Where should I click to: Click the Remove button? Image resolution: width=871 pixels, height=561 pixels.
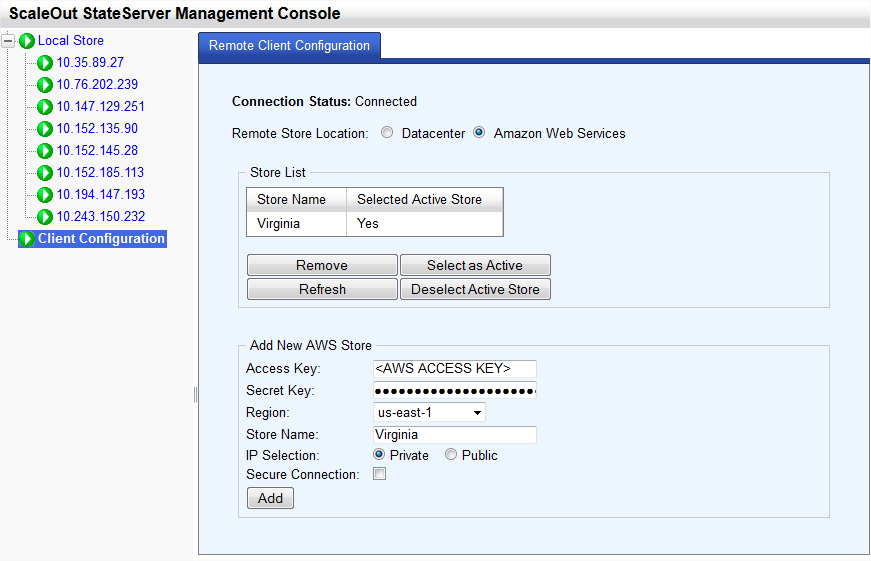[x=322, y=265]
